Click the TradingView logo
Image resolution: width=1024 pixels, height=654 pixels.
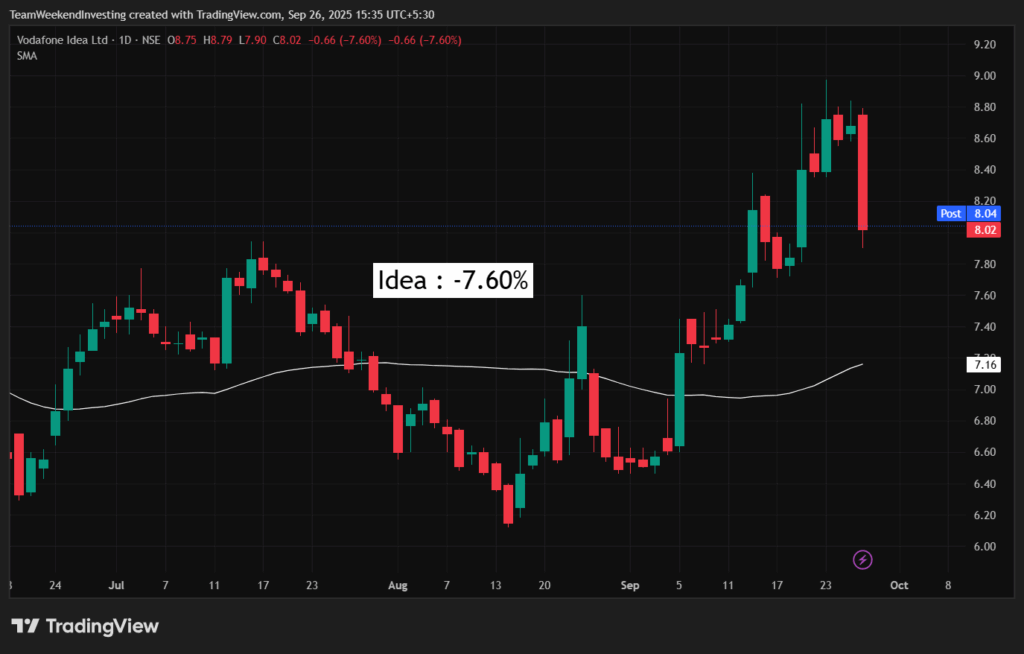[x=85, y=626]
